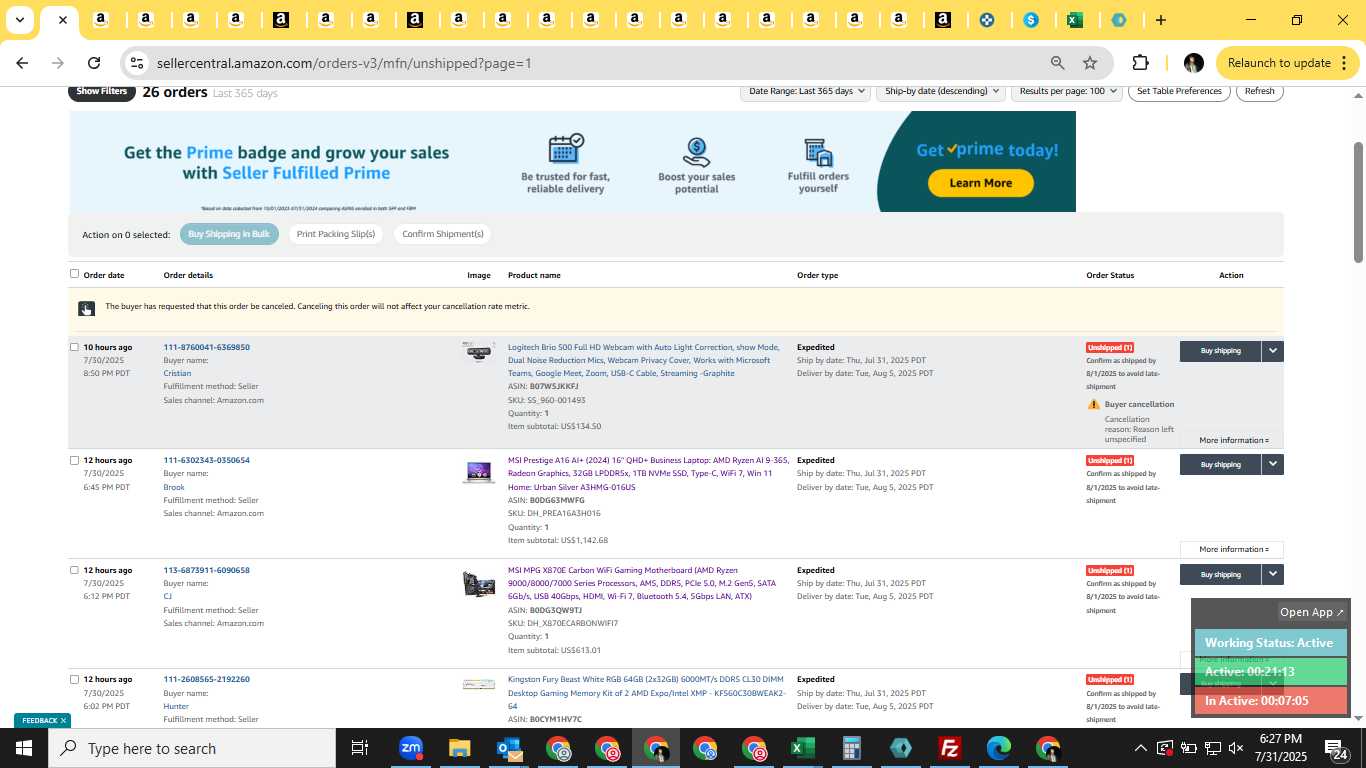This screenshot has width=1366, height=768.
Task: Click Print Packing Slip(s)
Action: coord(336,234)
